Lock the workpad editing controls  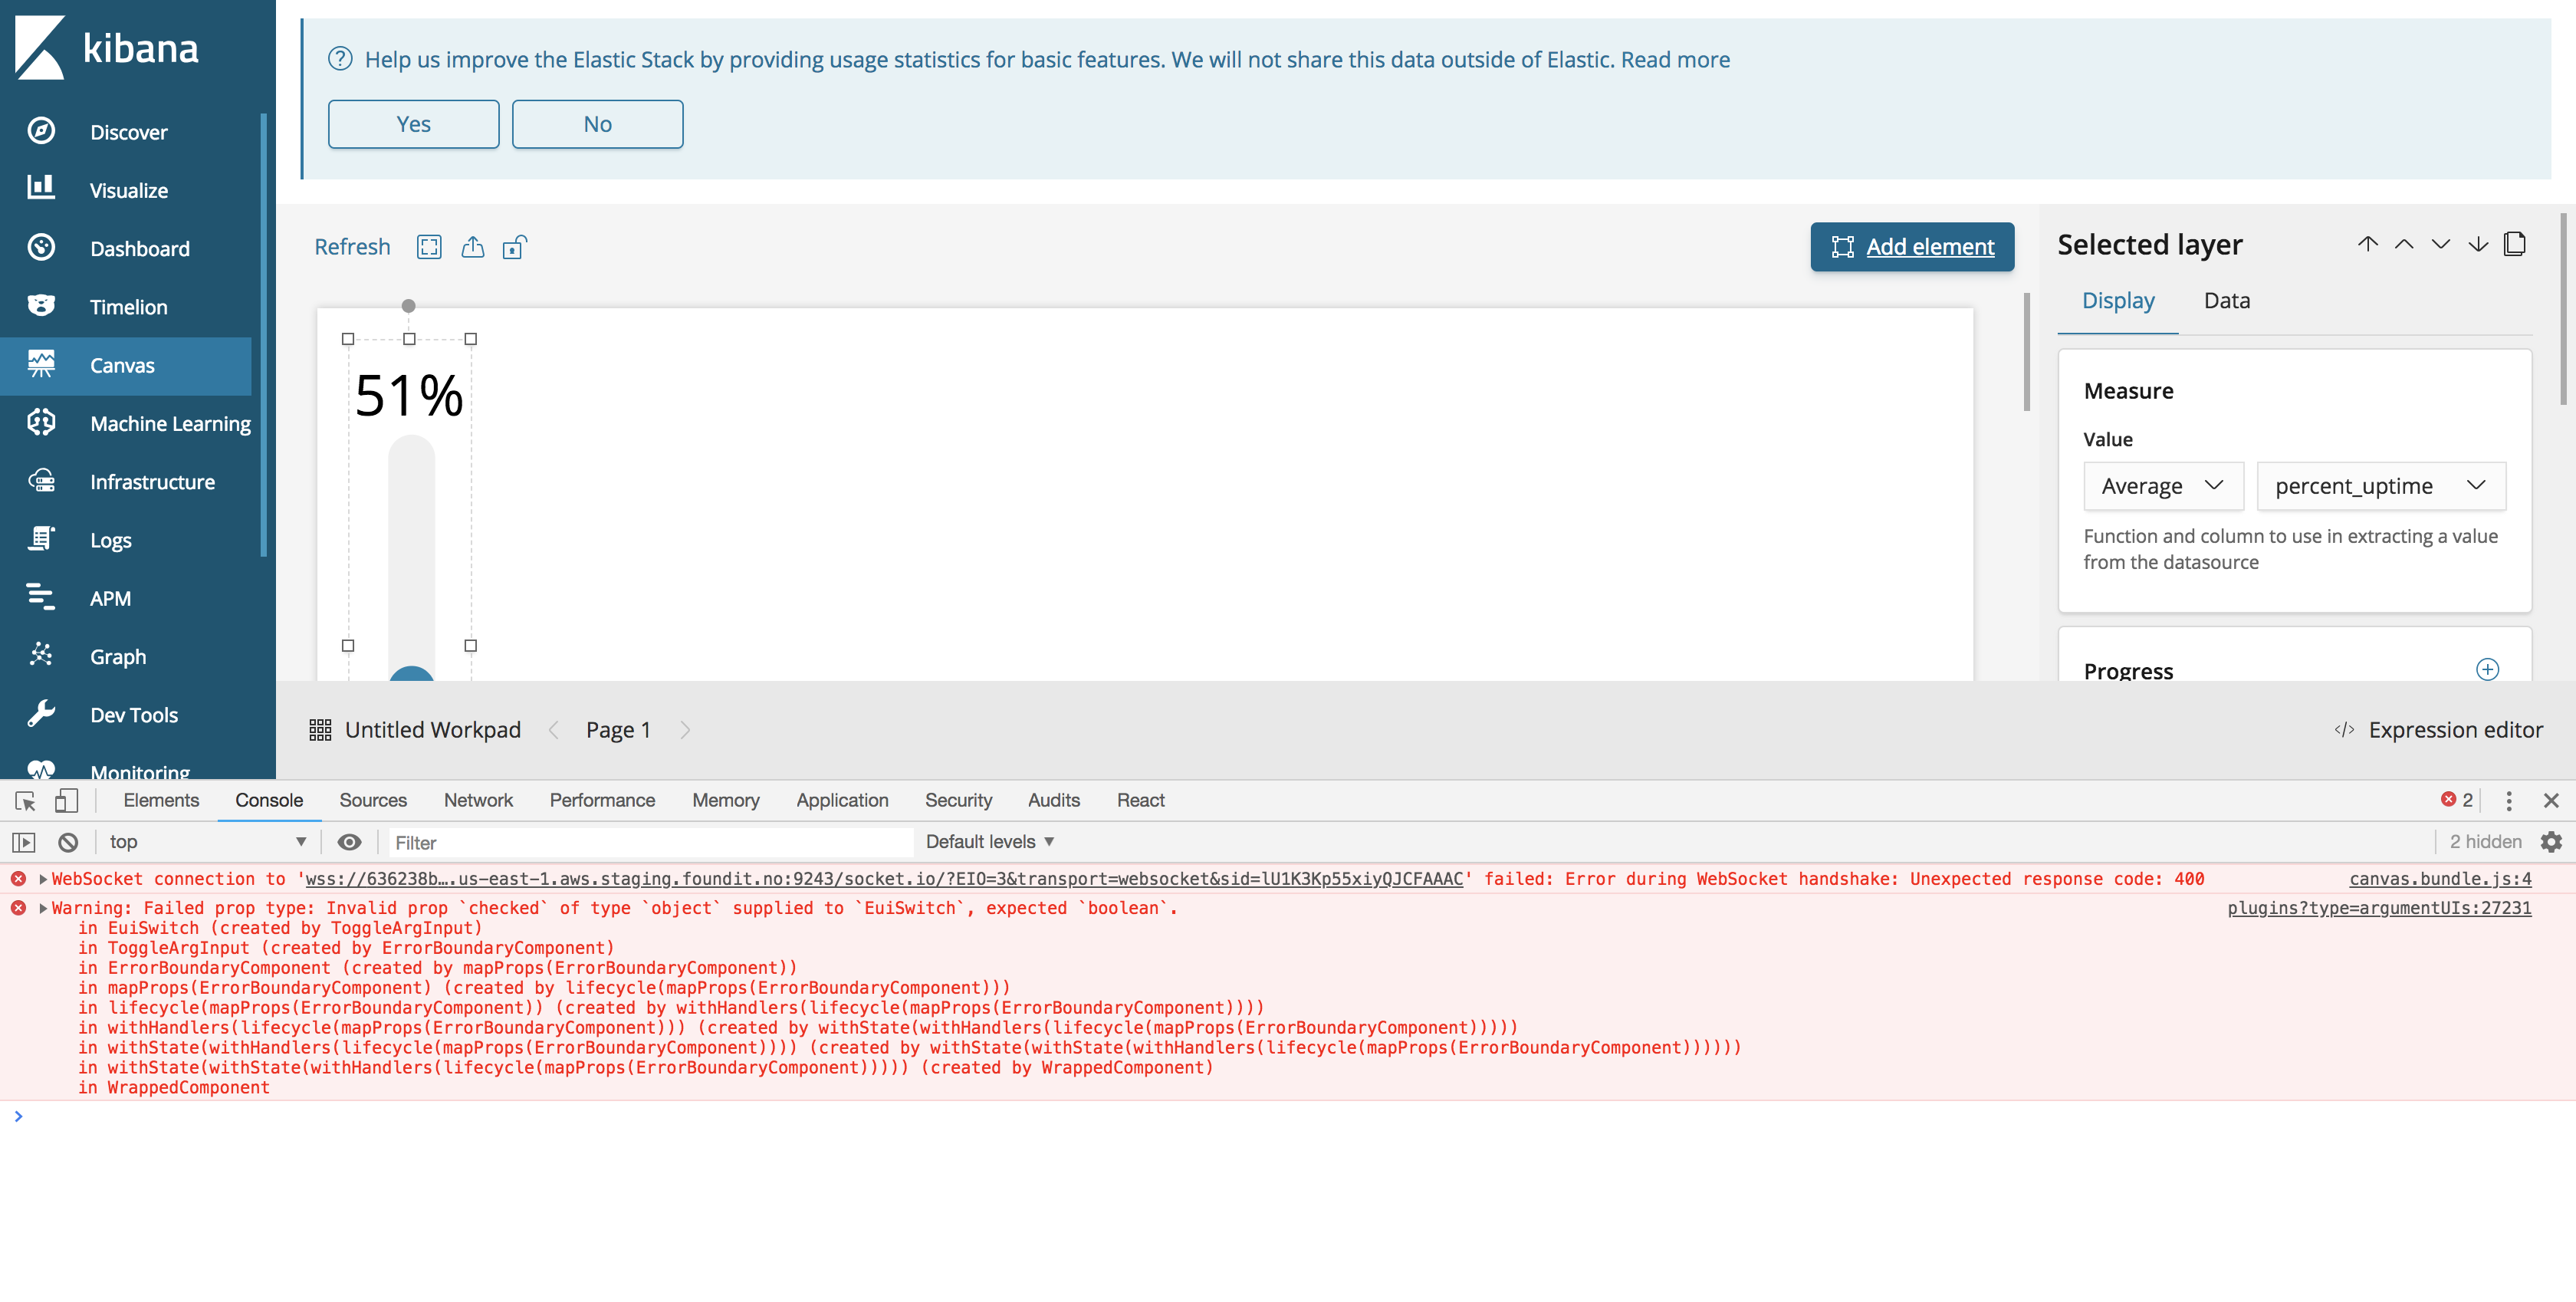coord(514,247)
